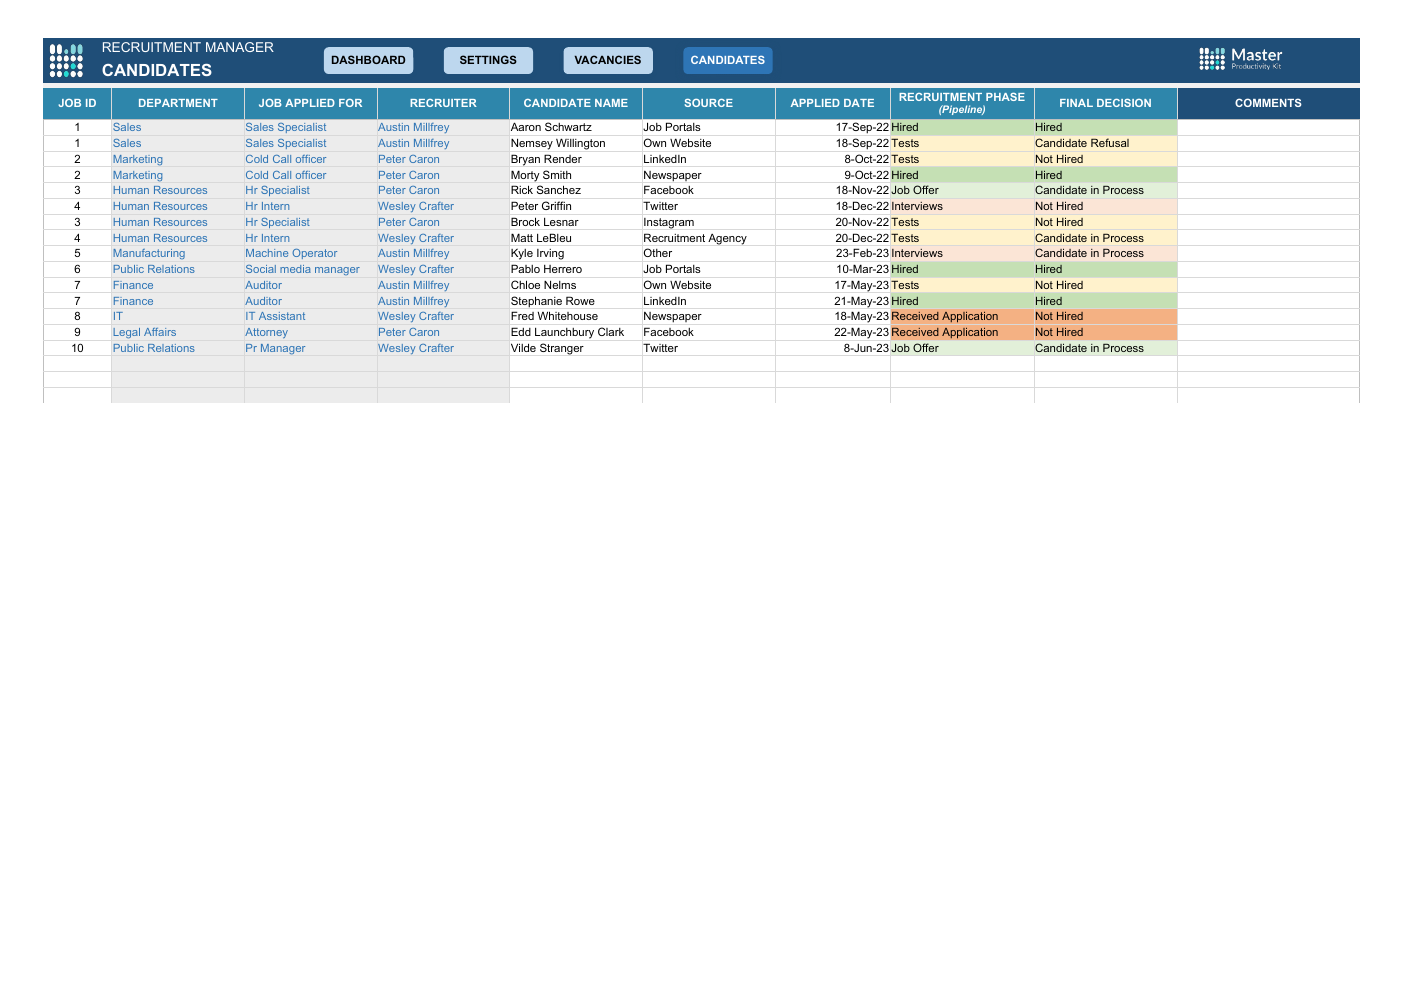Select candidate Aaron Schwartz cell
The image size is (1404, 993).
[576, 127]
